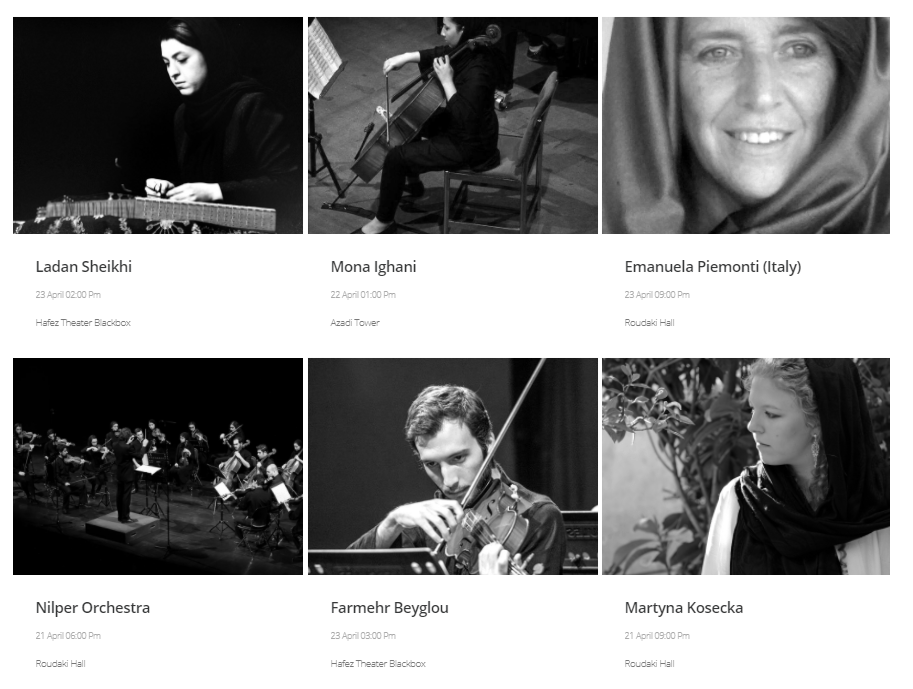Screen dimensions: 913x689
Task: Click the Martyna Kosecka title link
Action: [x=684, y=607]
